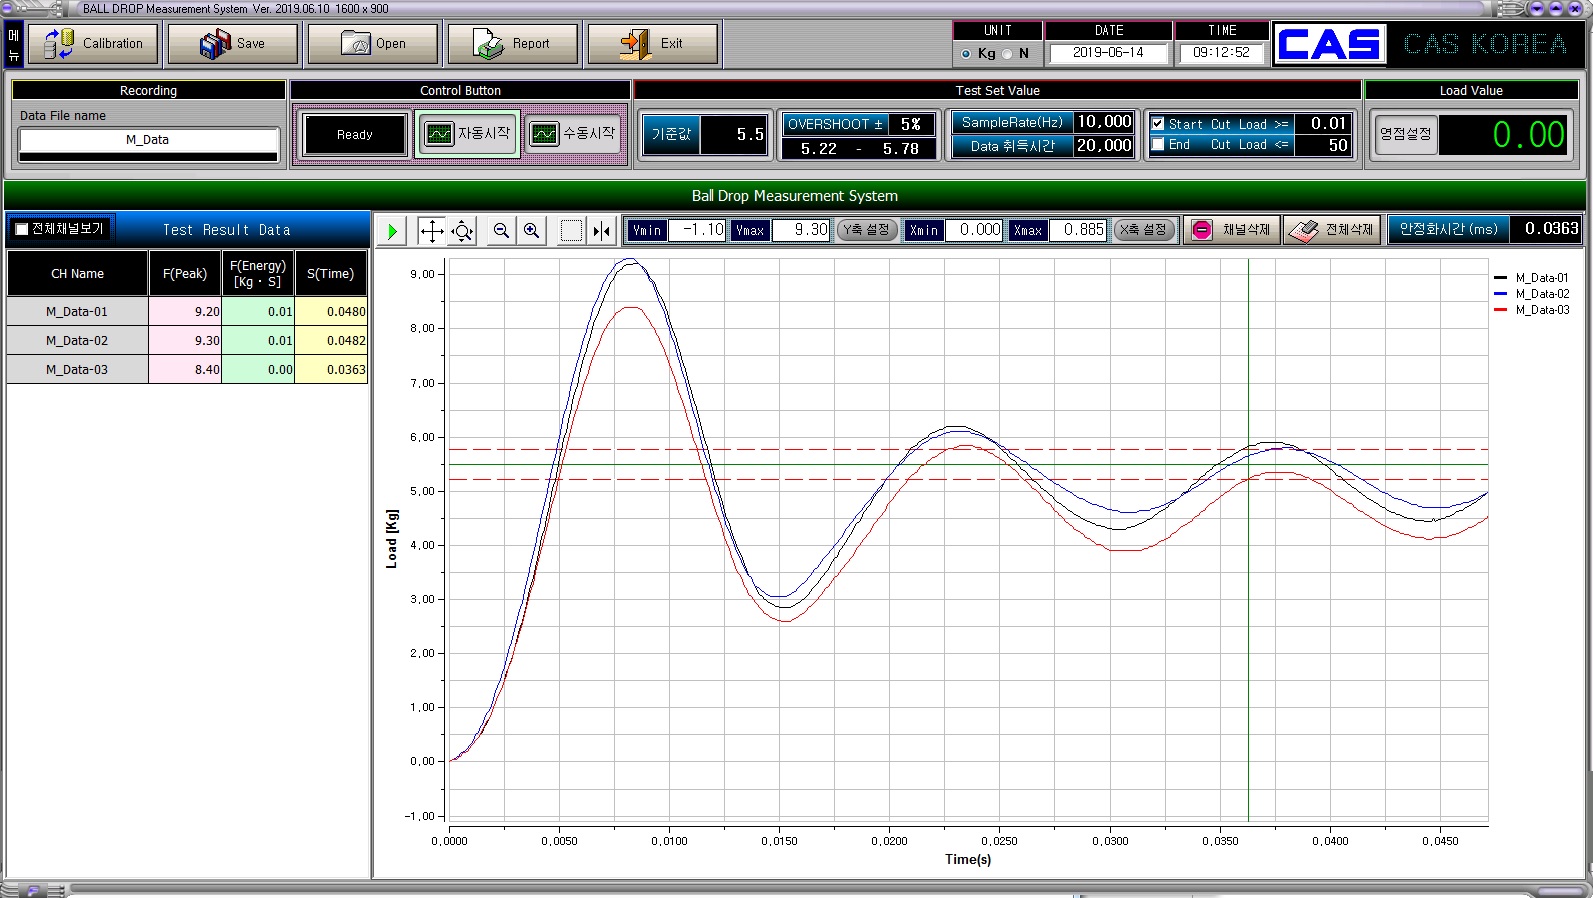Click the green play arrow icon
1593x898 pixels.
click(x=392, y=232)
